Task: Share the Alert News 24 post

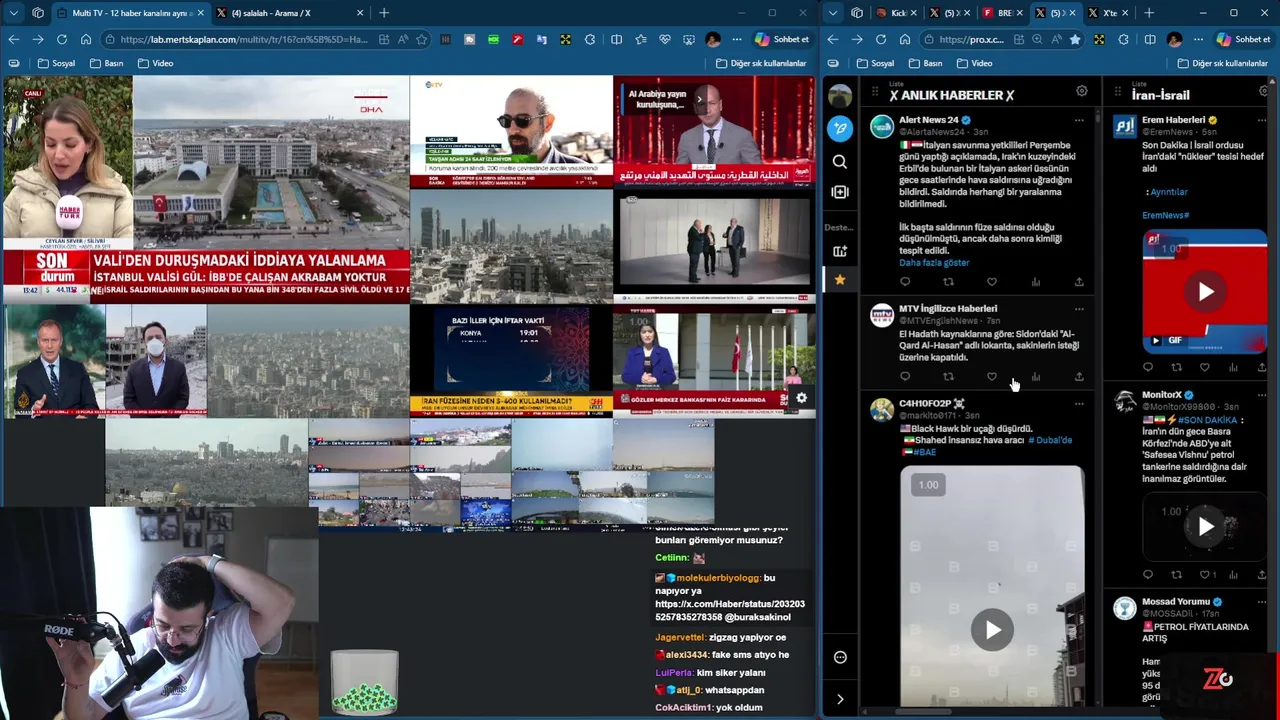Action: point(1079,282)
